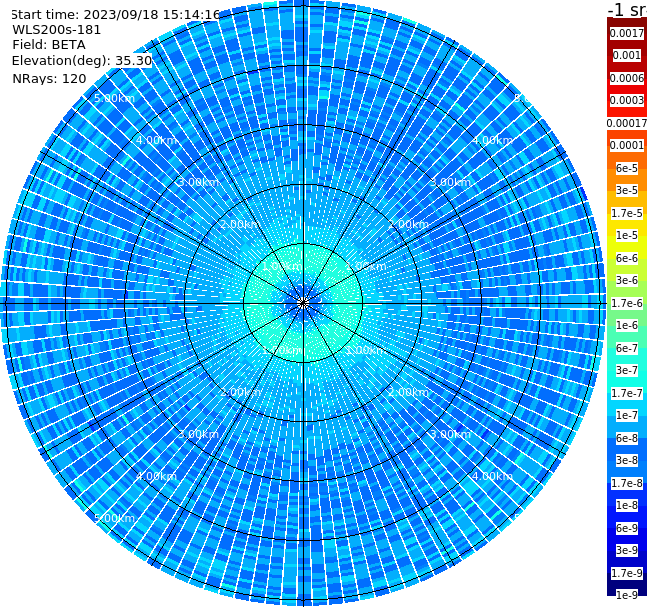Click the upper-left 3.00km range ring label

[198, 182]
